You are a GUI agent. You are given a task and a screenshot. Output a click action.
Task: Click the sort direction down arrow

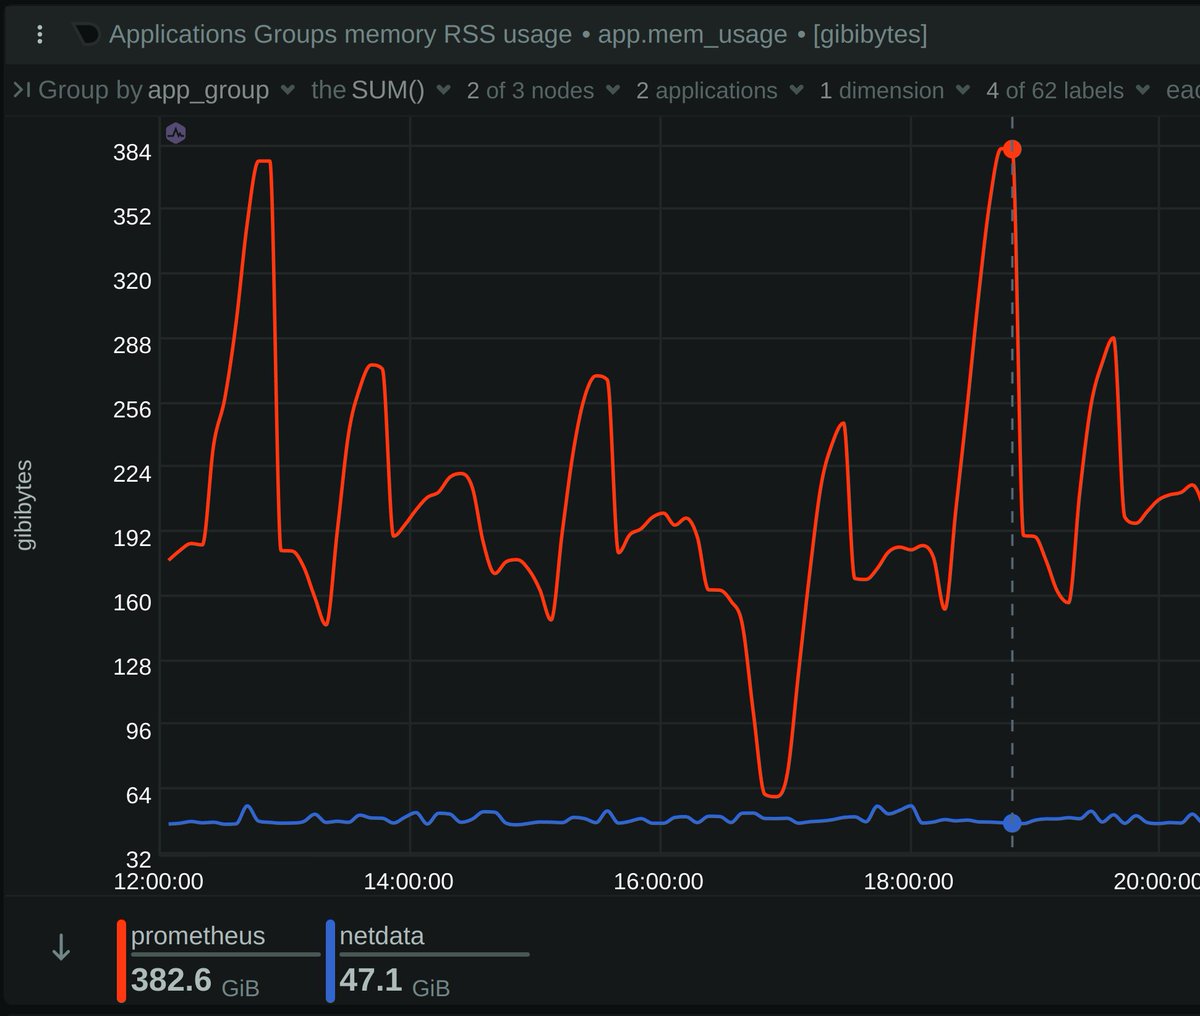point(61,947)
